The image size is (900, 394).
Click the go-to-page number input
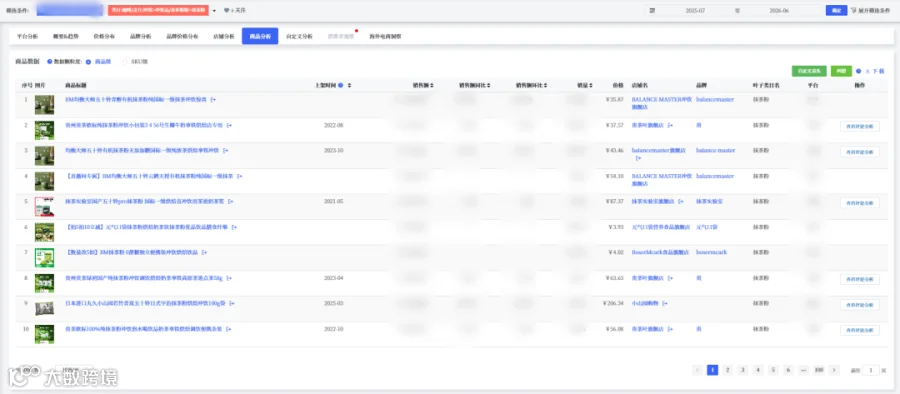pyautogui.click(x=871, y=370)
